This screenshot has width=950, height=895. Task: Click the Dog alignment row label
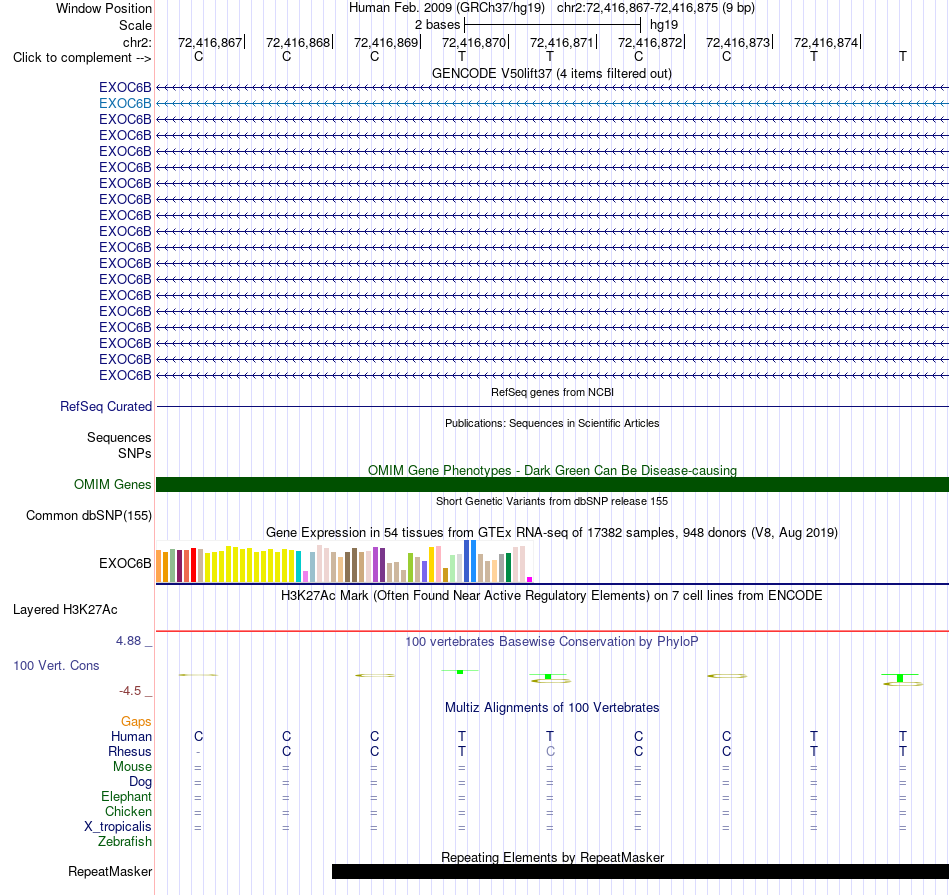140,782
